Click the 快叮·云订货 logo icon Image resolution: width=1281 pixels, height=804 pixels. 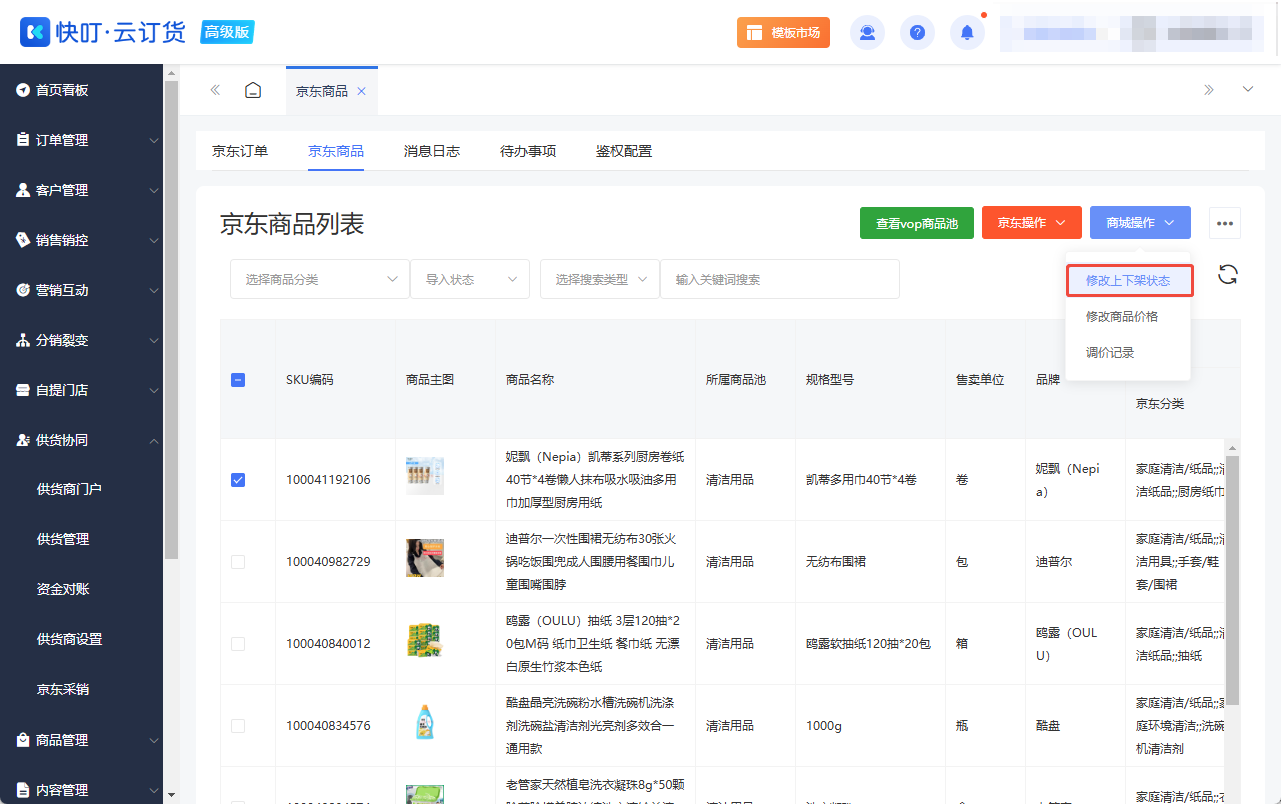pos(35,32)
